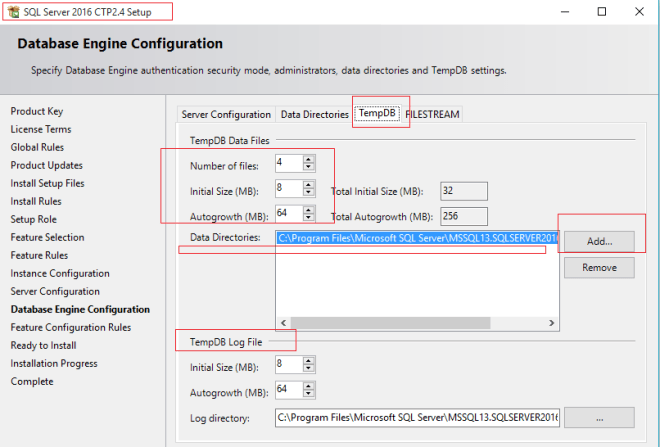Decrease data files Autogrowth down arrow

309,218
